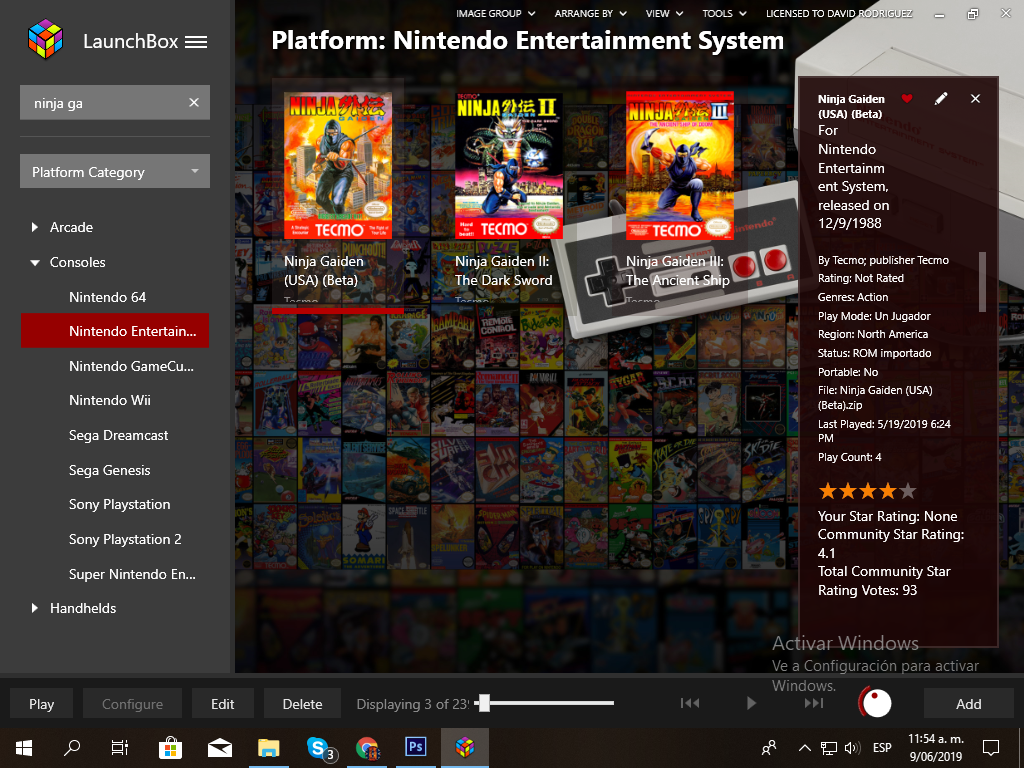Show hidden system tray icons
The height and width of the screenshot is (768, 1024).
[805, 748]
